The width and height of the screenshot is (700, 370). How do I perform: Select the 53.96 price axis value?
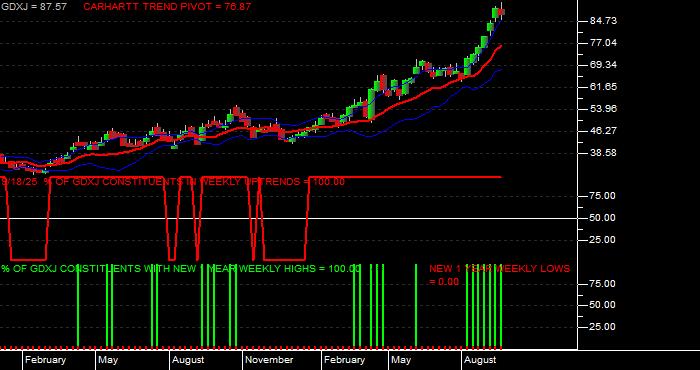point(603,108)
